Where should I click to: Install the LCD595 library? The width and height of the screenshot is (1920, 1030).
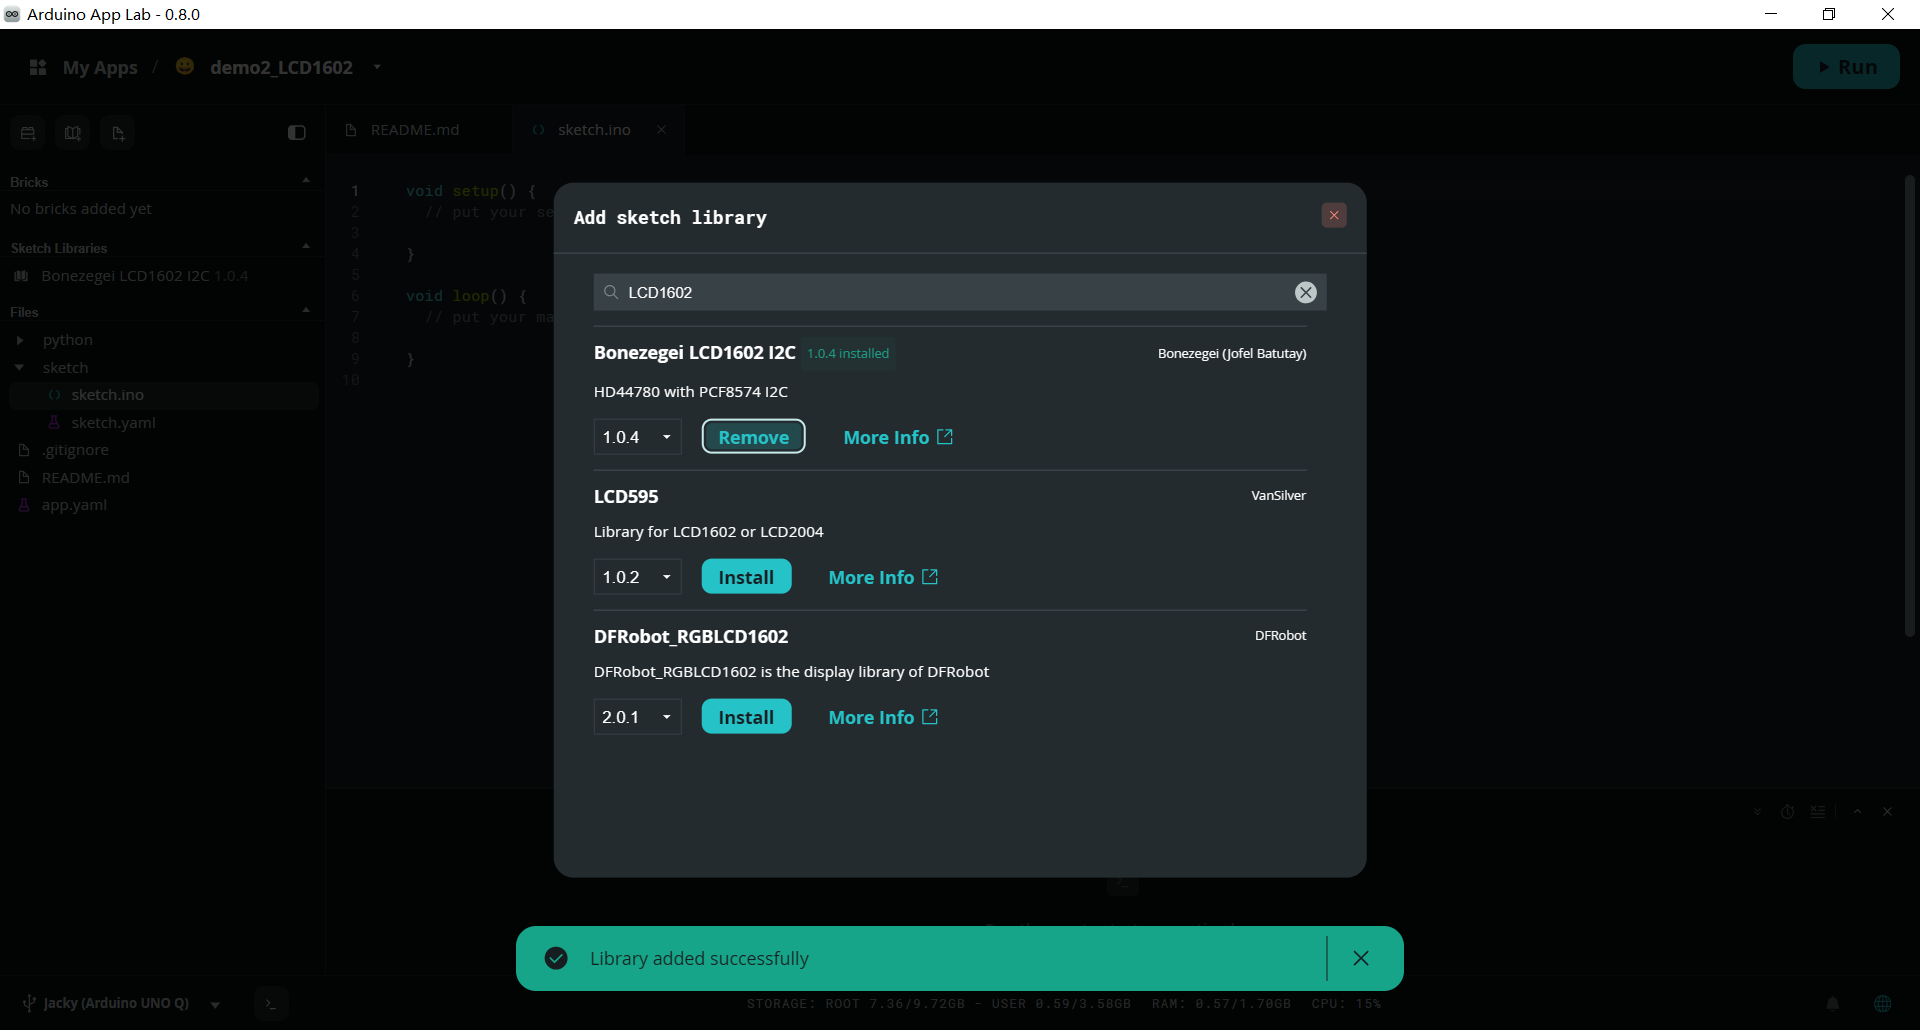click(746, 577)
